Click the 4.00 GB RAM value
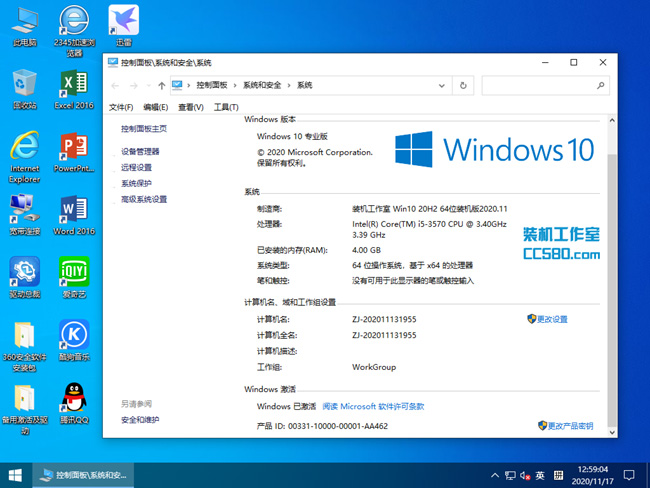Image resolution: width=650 pixels, height=488 pixels. pos(366,250)
